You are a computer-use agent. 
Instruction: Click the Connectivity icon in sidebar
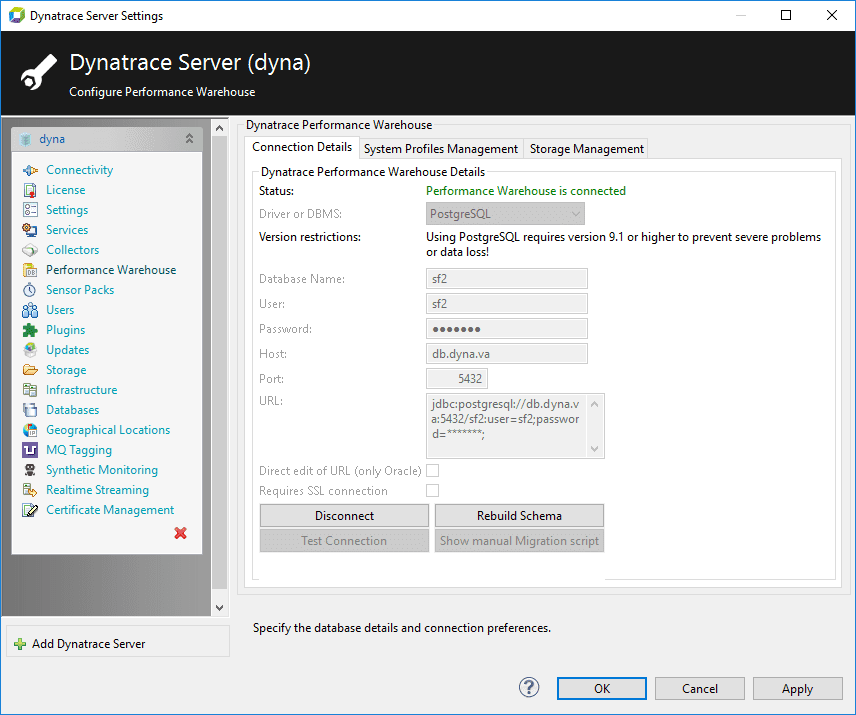[30, 170]
